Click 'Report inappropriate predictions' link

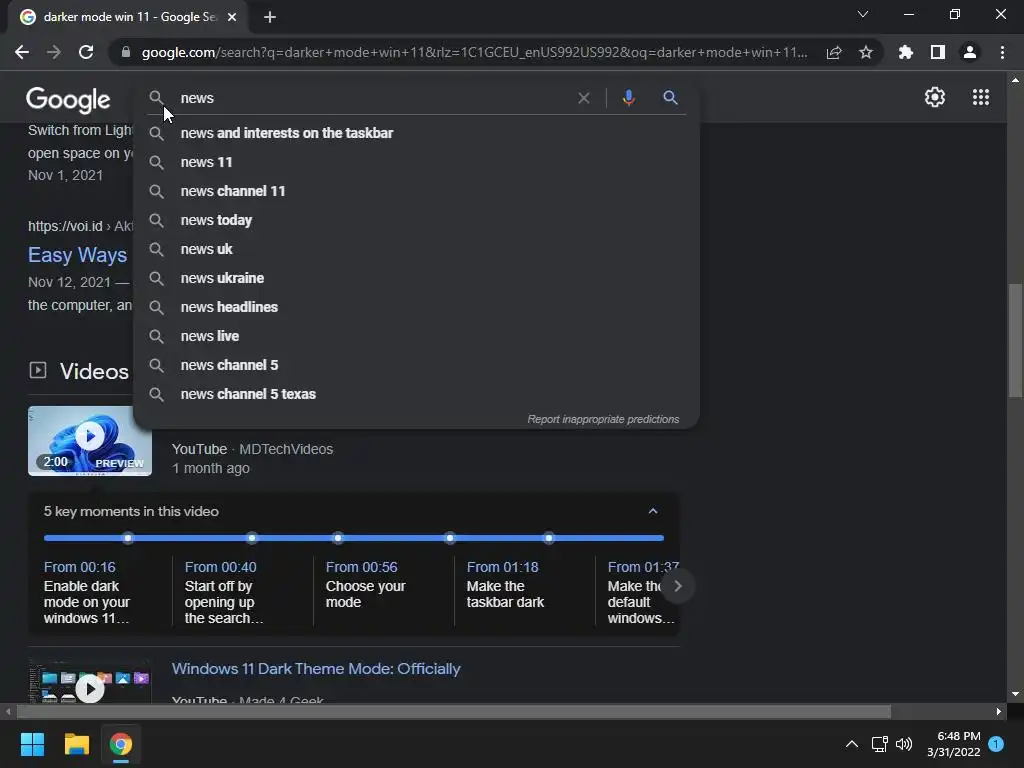point(603,419)
